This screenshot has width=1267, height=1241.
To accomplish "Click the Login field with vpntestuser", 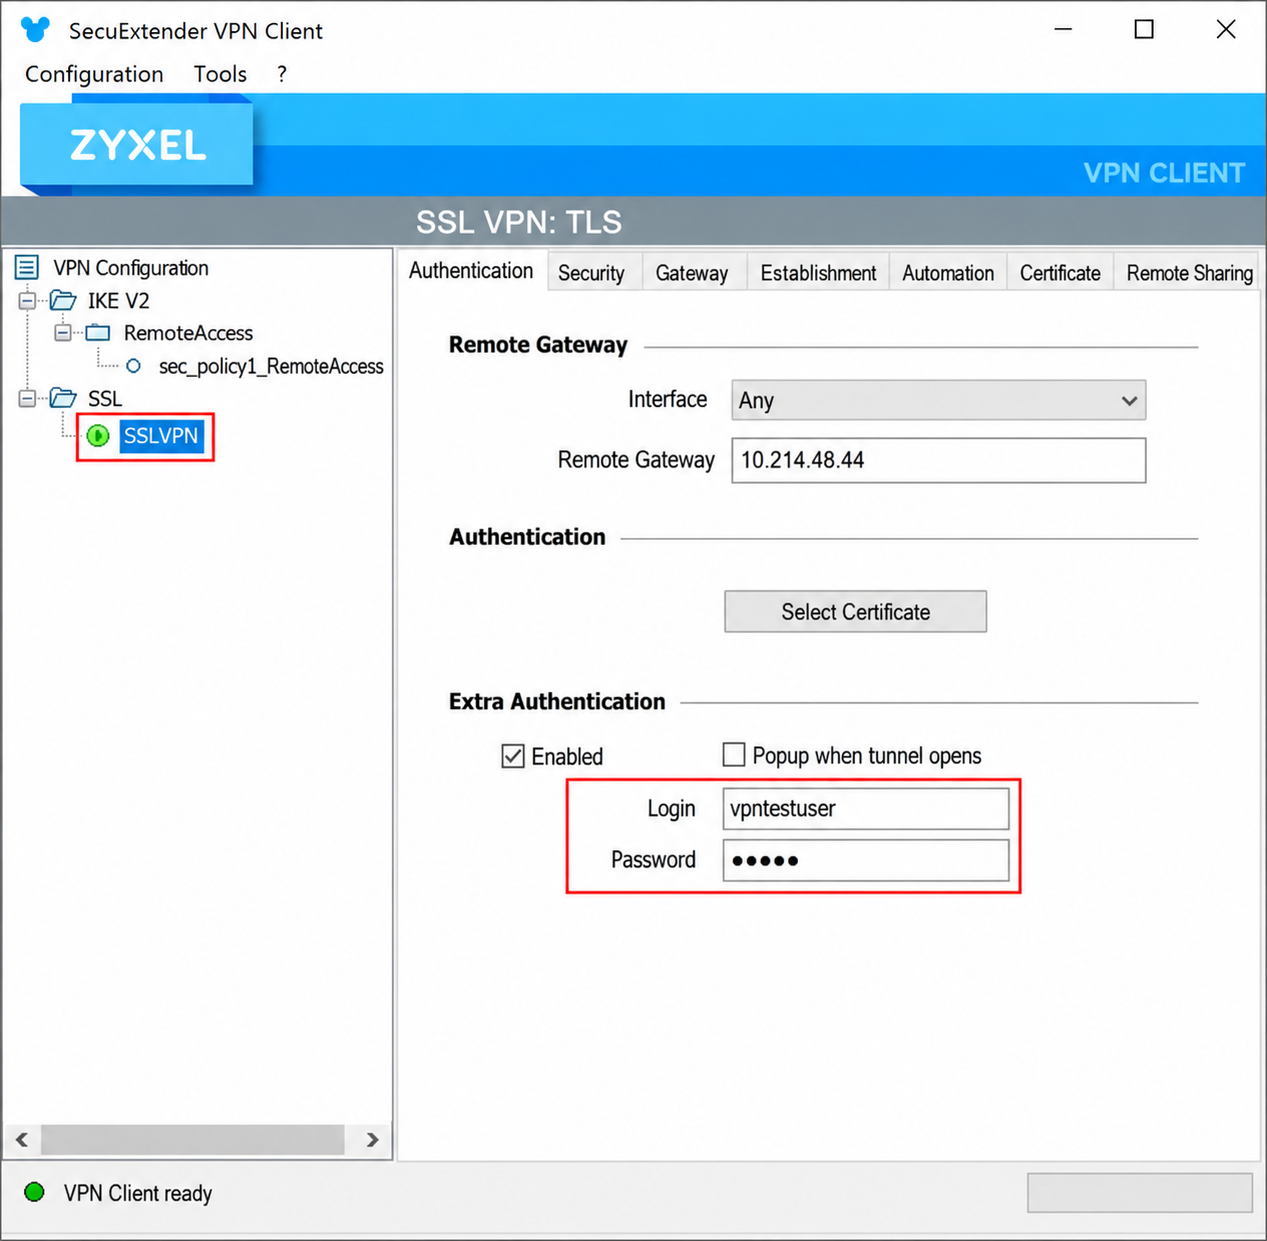I will click(x=866, y=808).
